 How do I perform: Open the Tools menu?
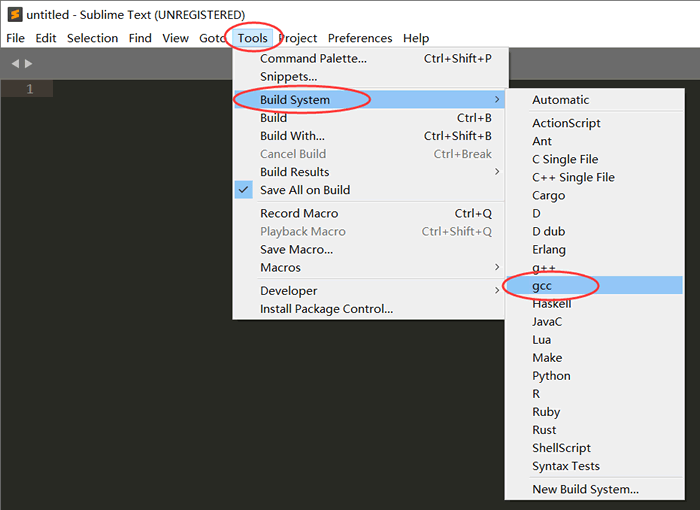[x=252, y=38]
